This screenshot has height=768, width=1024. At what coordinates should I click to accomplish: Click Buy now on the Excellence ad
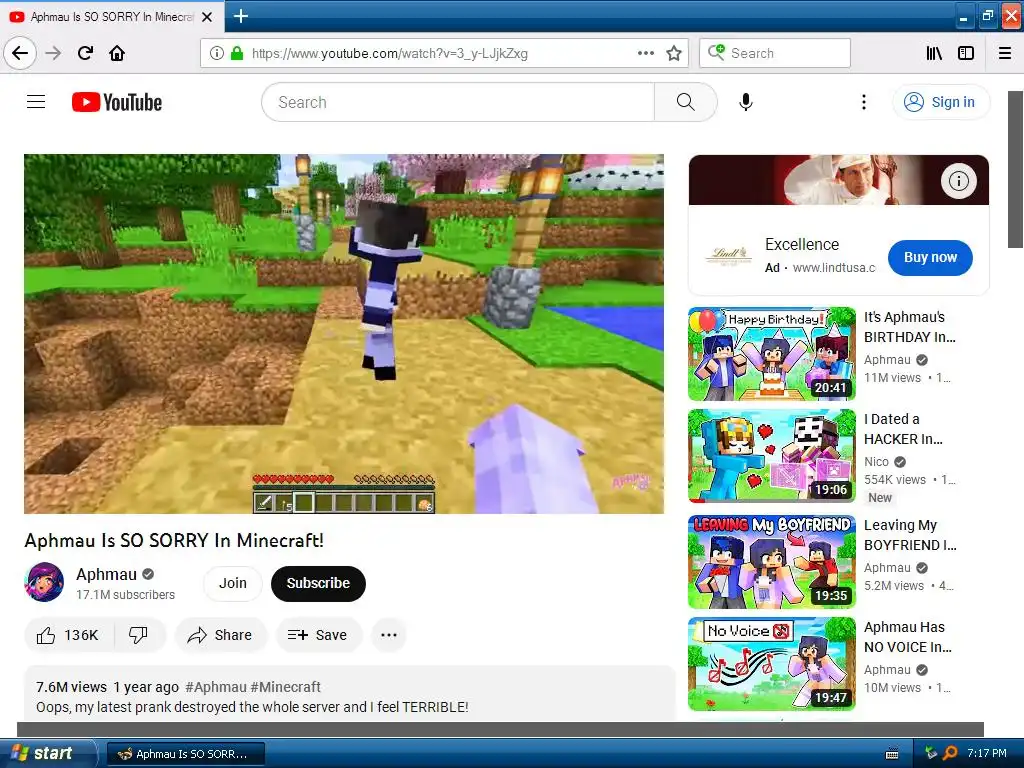930,257
